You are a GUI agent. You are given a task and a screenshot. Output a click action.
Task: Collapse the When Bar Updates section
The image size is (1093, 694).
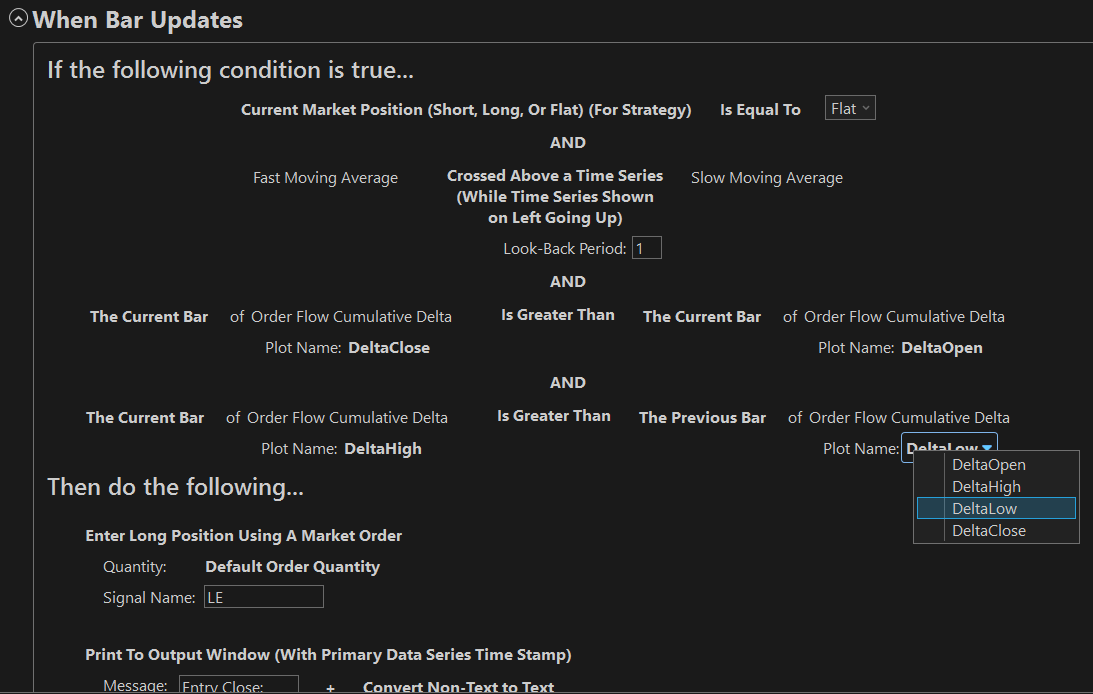click(18, 19)
